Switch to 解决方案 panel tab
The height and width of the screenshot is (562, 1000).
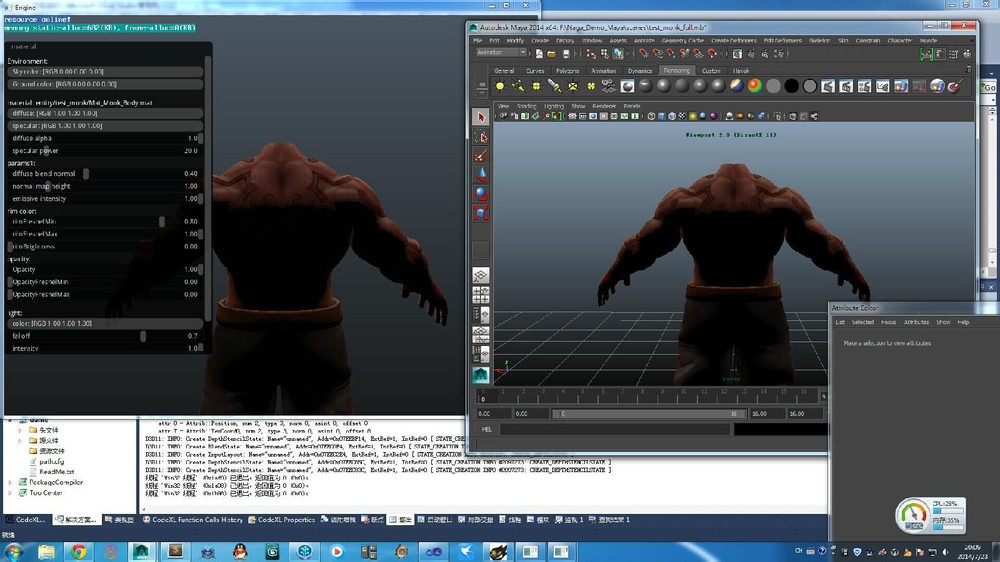(75, 520)
